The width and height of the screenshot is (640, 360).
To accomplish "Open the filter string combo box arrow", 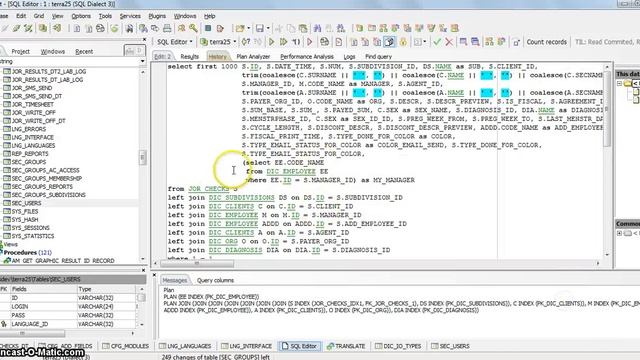I will pyautogui.click(x=142, y=61).
